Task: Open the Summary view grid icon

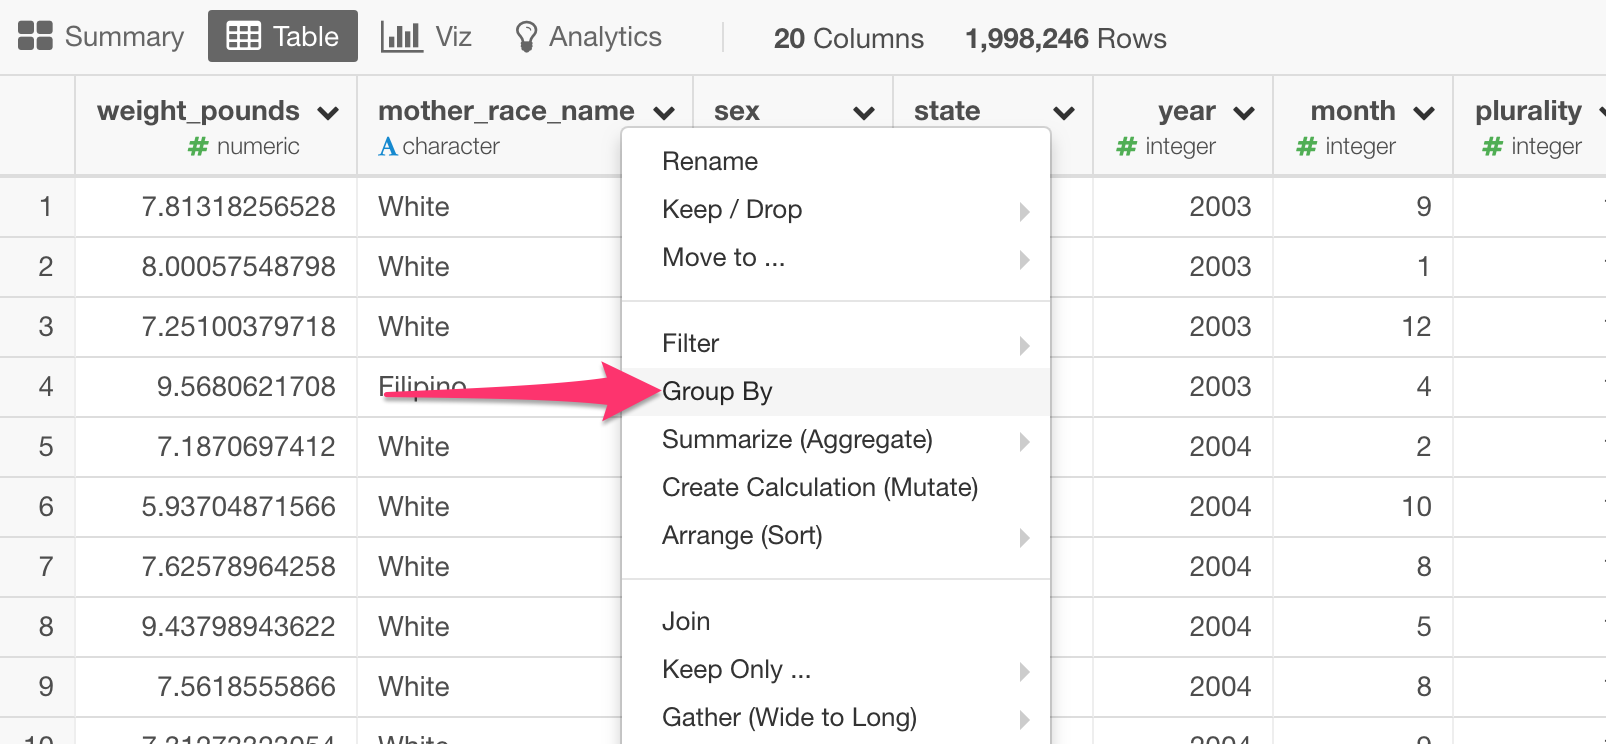Action: [x=35, y=36]
